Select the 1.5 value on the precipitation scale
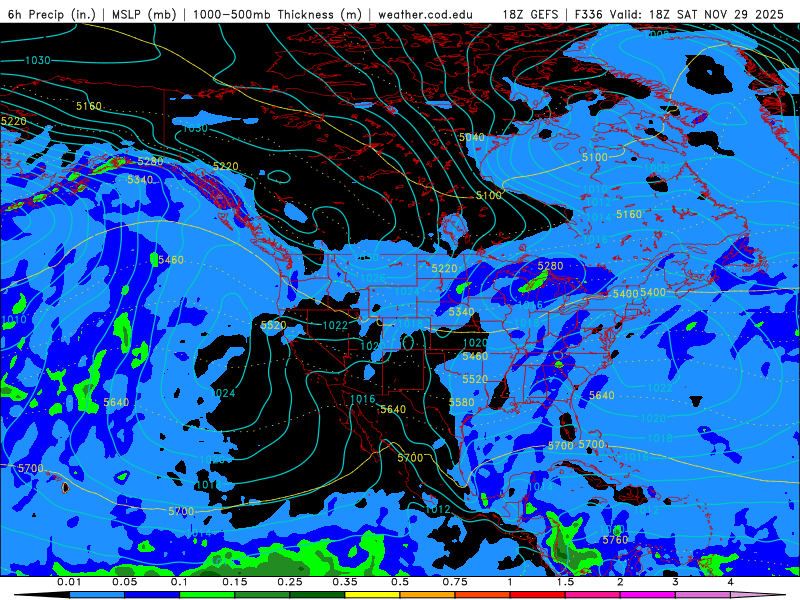 click(565, 582)
